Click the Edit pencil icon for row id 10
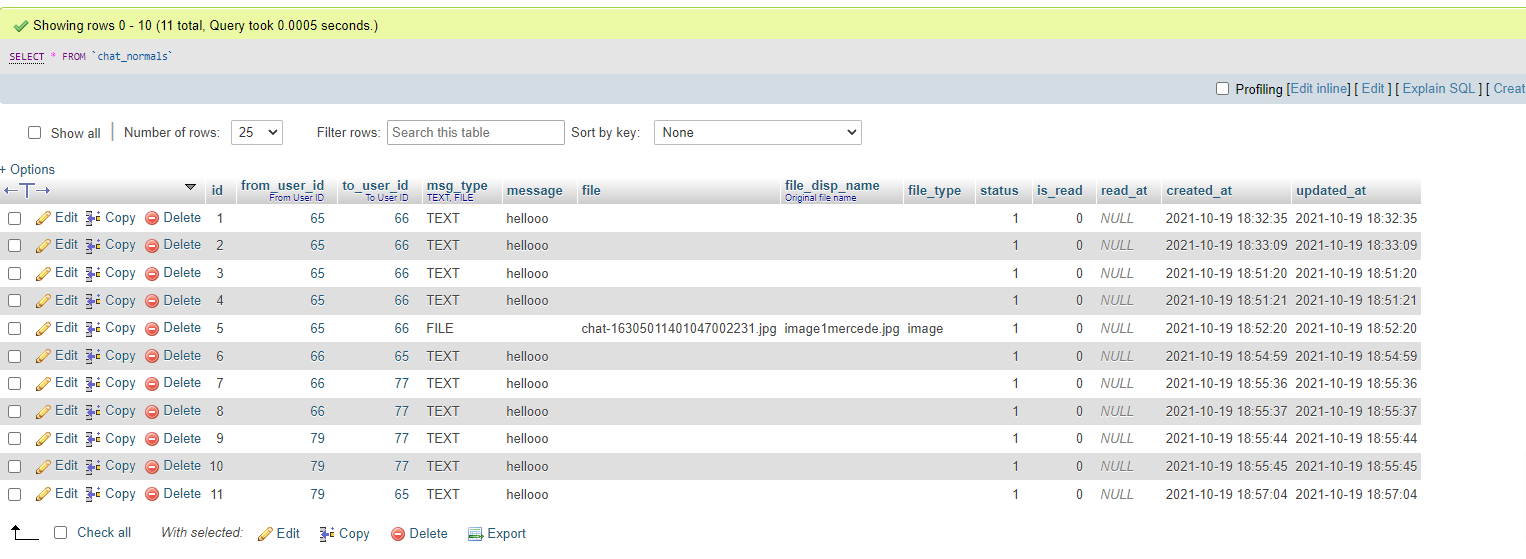The width and height of the screenshot is (1526, 559). (x=43, y=466)
